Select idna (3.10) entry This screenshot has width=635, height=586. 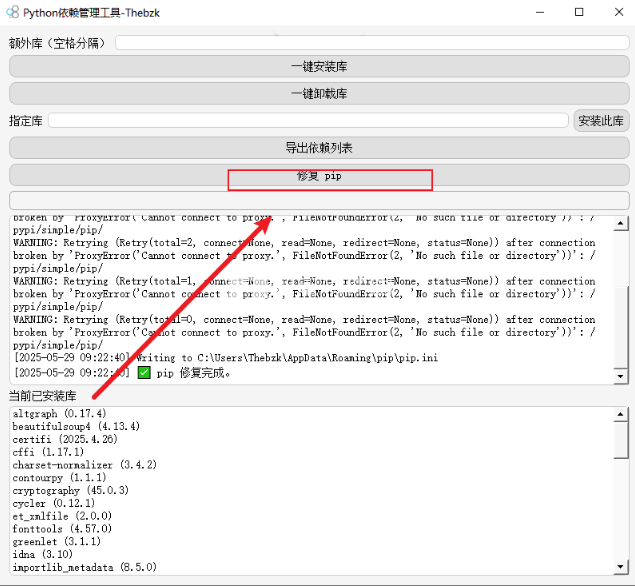(x=43, y=554)
